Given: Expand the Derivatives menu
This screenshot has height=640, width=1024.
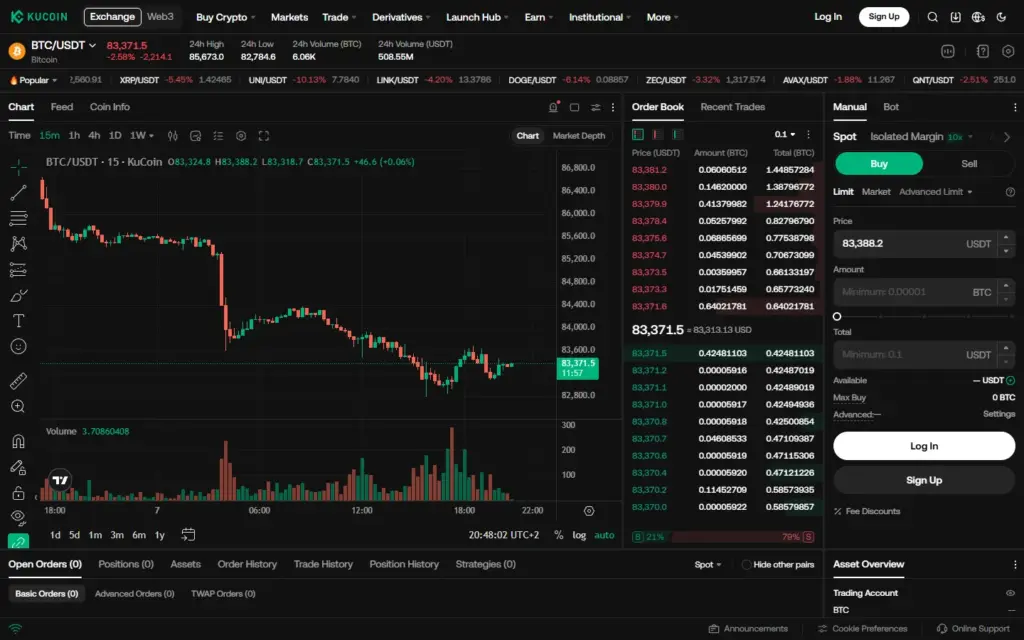Looking at the screenshot, I should point(401,17).
